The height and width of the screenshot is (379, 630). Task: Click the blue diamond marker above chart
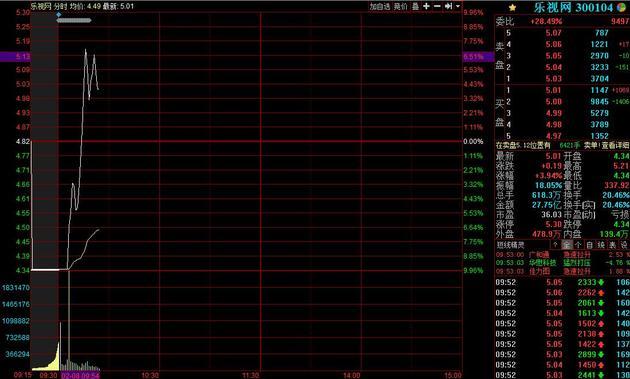(x=59, y=14)
